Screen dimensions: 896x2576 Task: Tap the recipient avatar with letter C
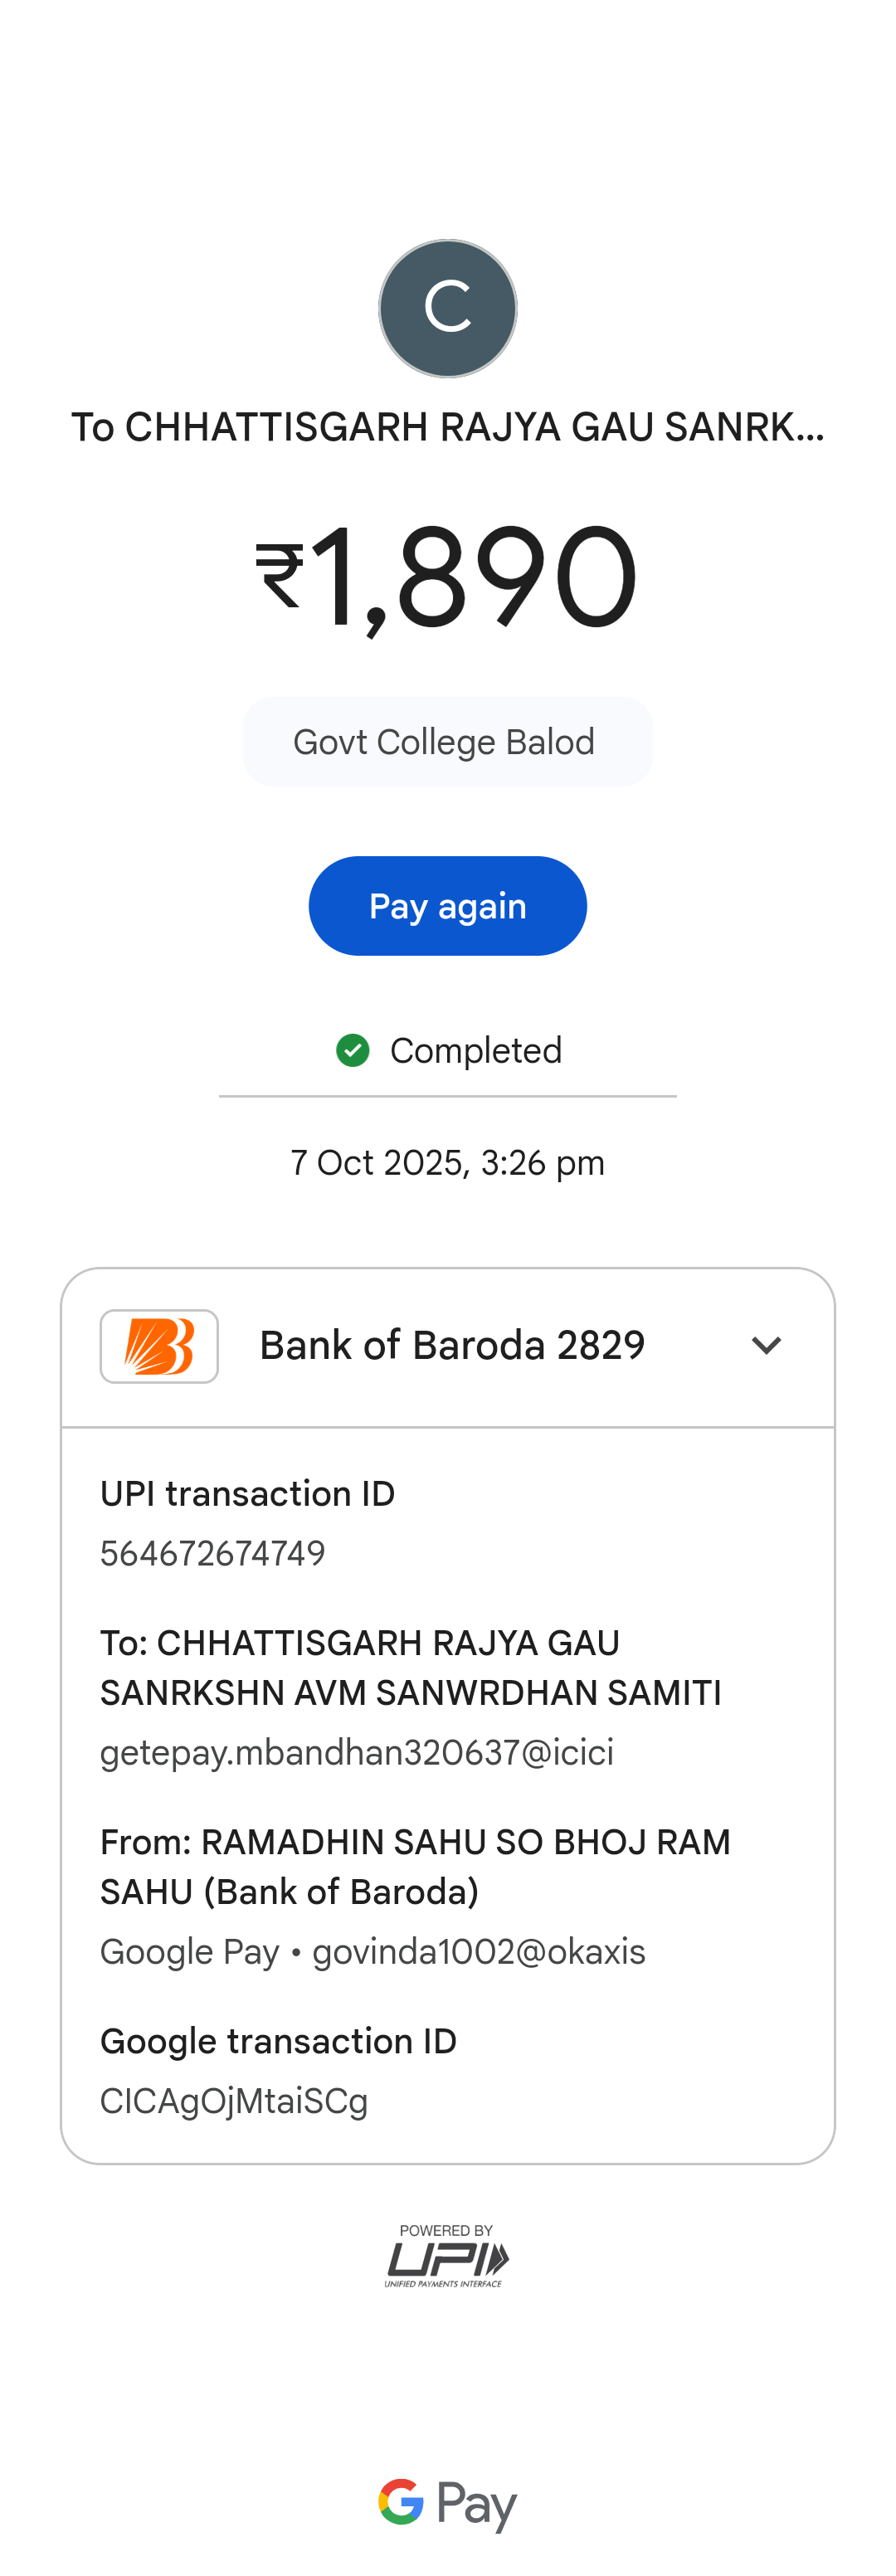(447, 308)
